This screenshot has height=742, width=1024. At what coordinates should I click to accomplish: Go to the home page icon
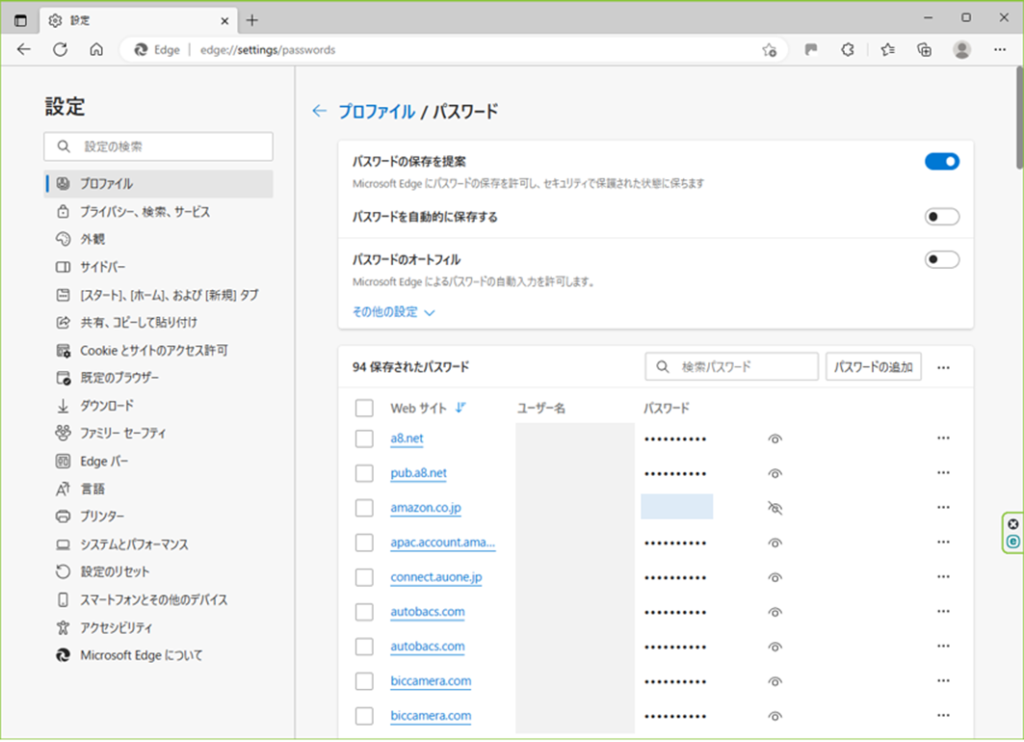pyautogui.click(x=97, y=50)
